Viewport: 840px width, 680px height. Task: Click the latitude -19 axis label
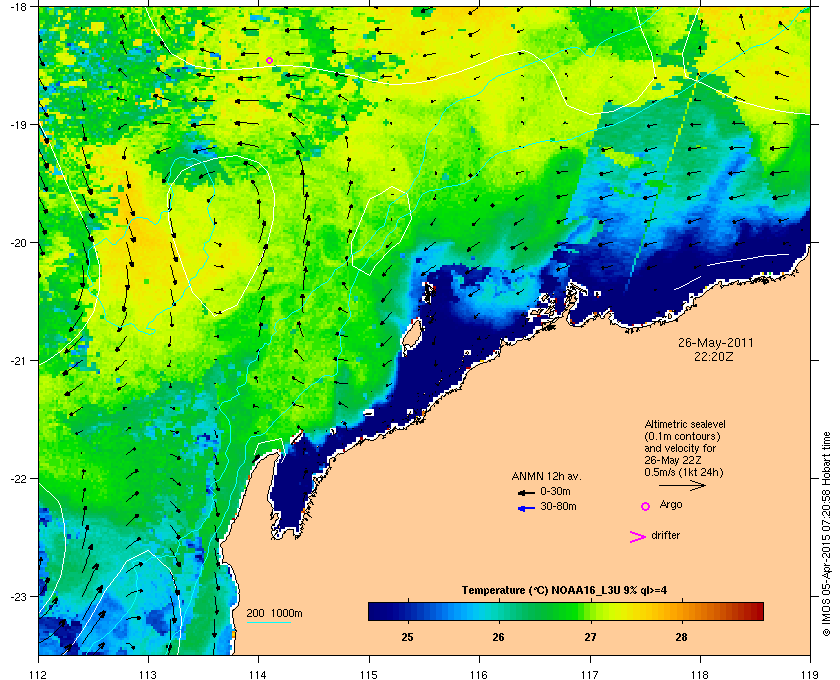pyautogui.click(x=19, y=124)
